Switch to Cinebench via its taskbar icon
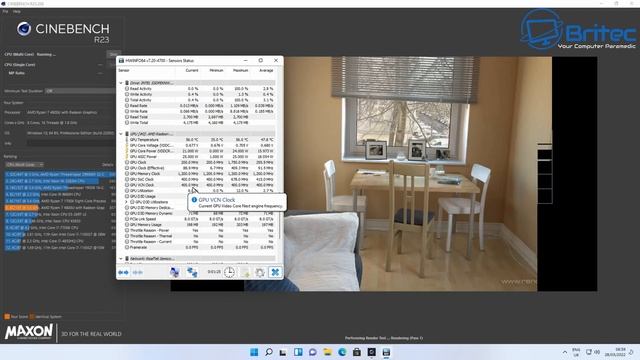Image resolution: width=640 pixels, height=360 pixels. coord(371,352)
